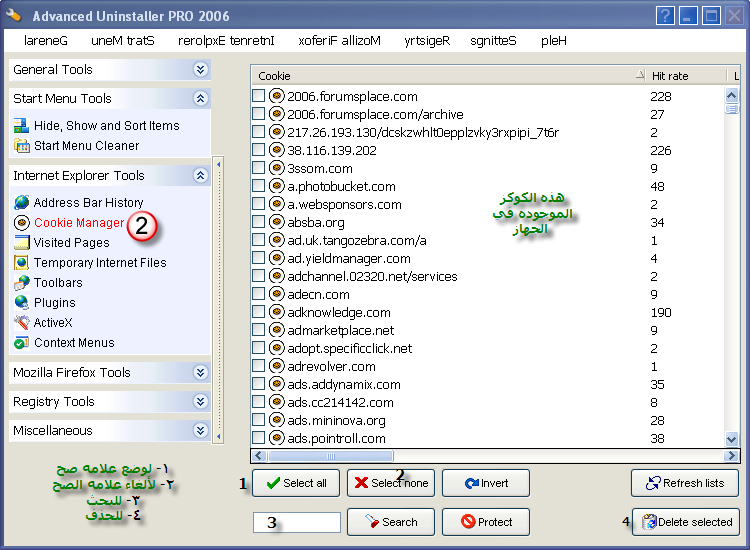Expand the General Tools section
The height and width of the screenshot is (550, 750).
pyautogui.click(x=200, y=69)
